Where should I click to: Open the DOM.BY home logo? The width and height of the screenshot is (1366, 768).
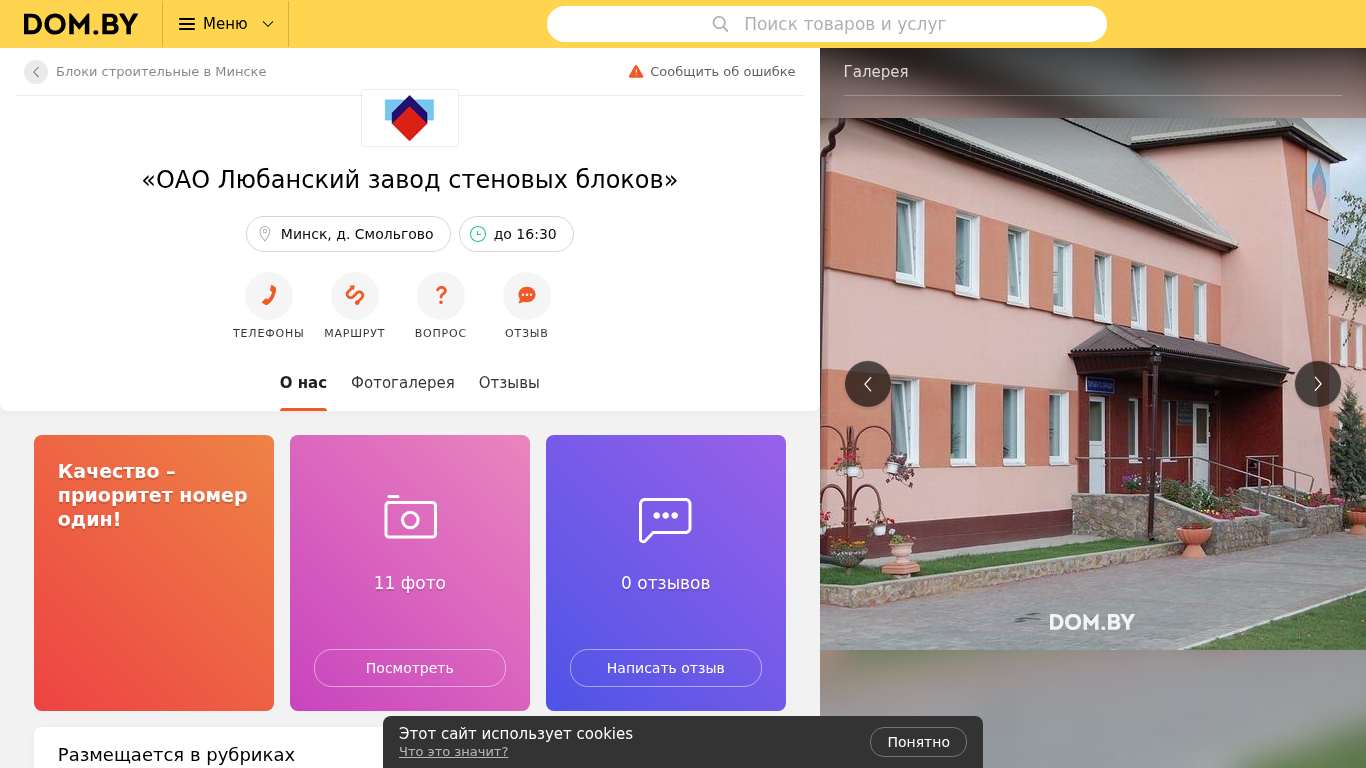pos(81,24)
